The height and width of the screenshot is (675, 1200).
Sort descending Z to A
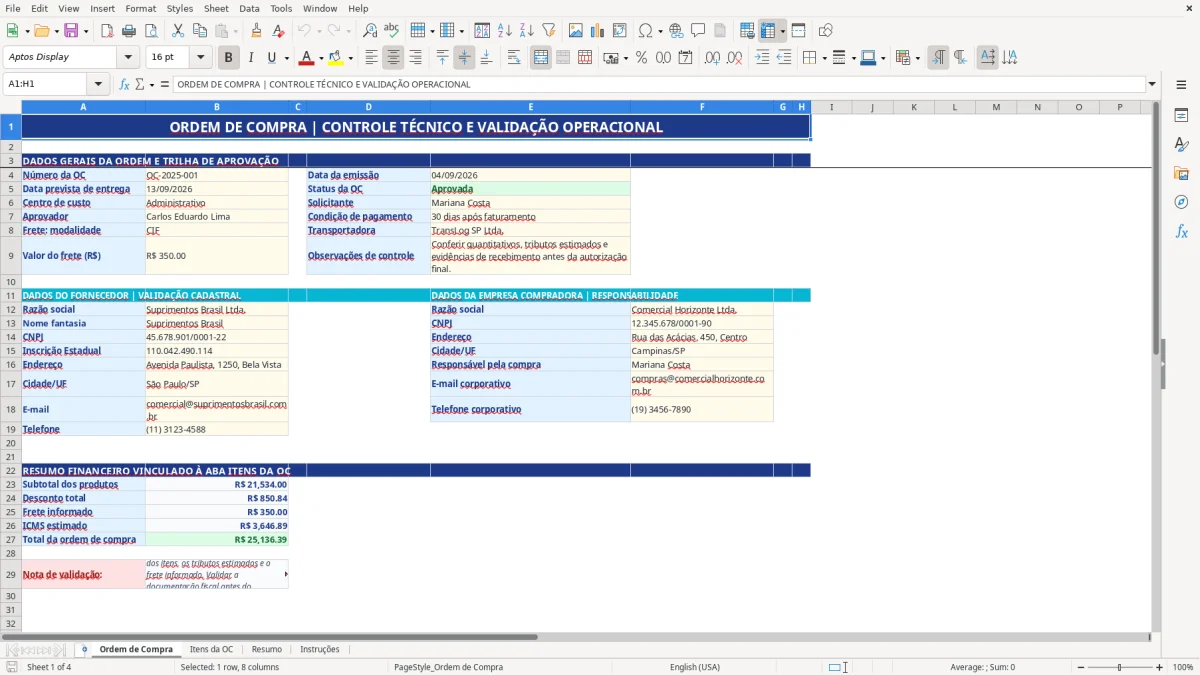(x=526, y=31)
